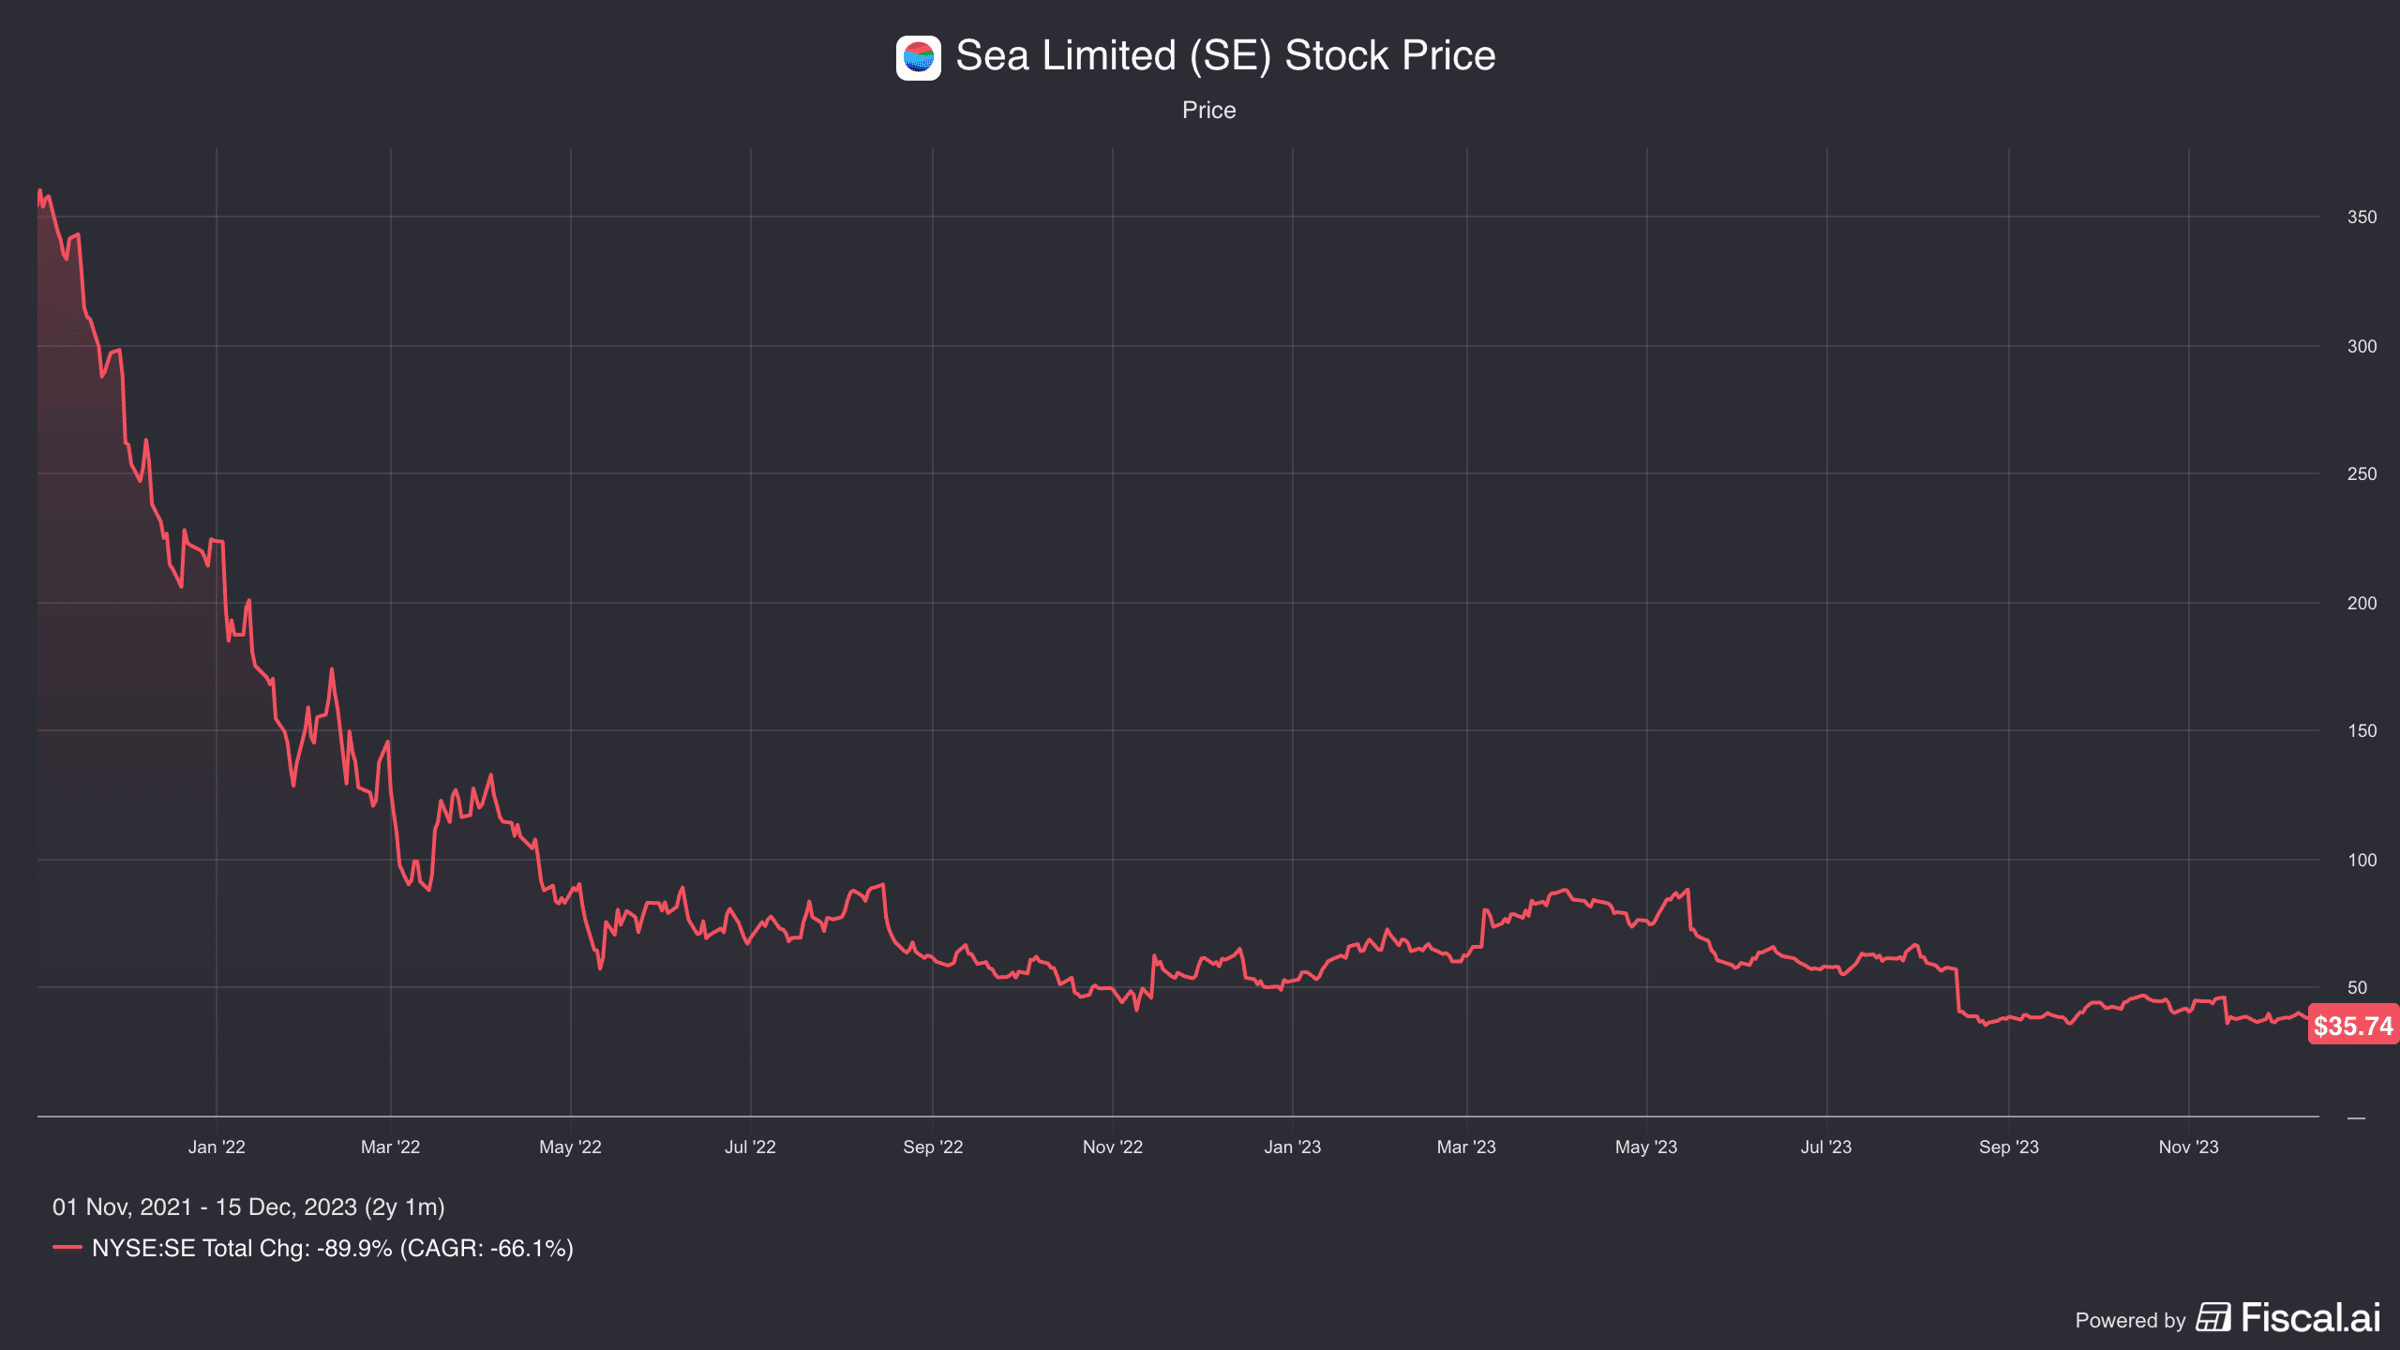Click the red NYSE:SE legend line marker
This screenshot has height=1350, width=2400.
(x=67, y=1248)
